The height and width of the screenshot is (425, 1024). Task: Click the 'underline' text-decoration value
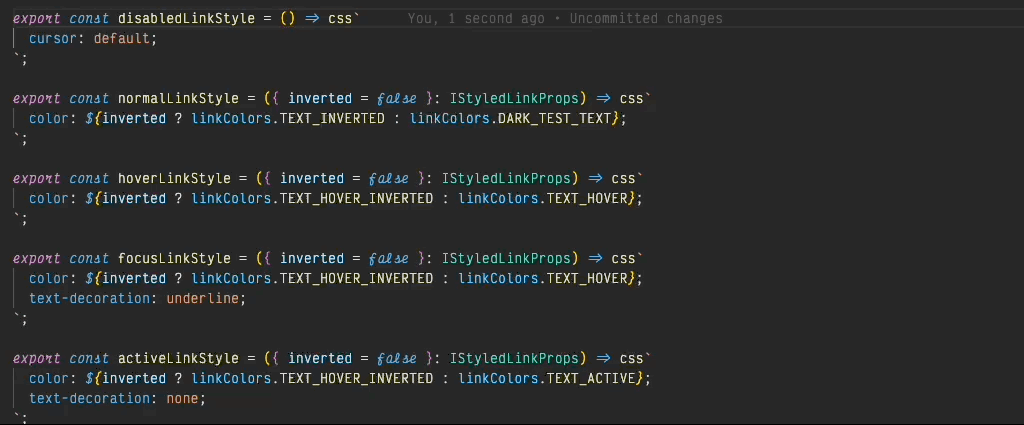coord(202,298)
